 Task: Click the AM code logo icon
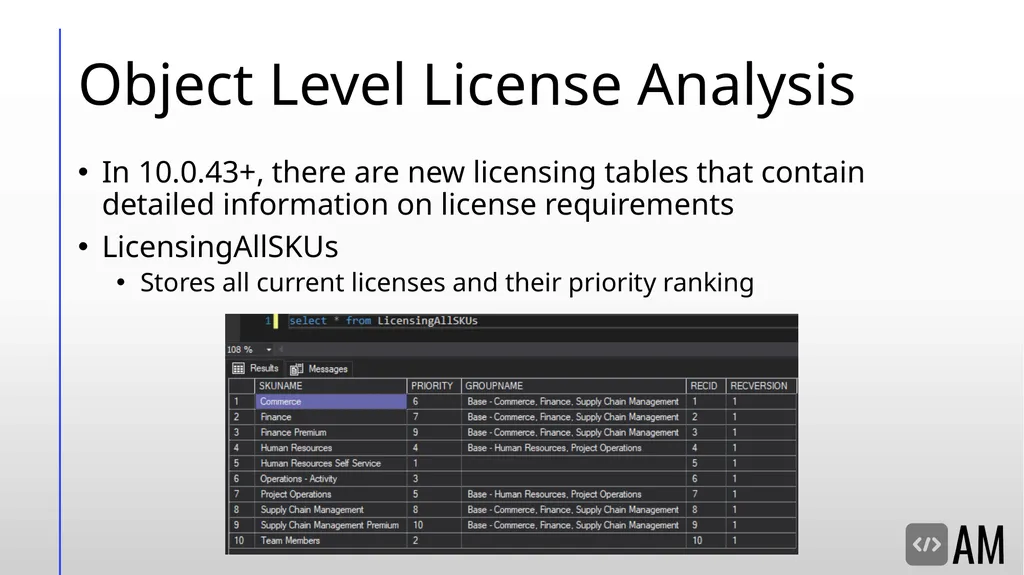(926, 544)
